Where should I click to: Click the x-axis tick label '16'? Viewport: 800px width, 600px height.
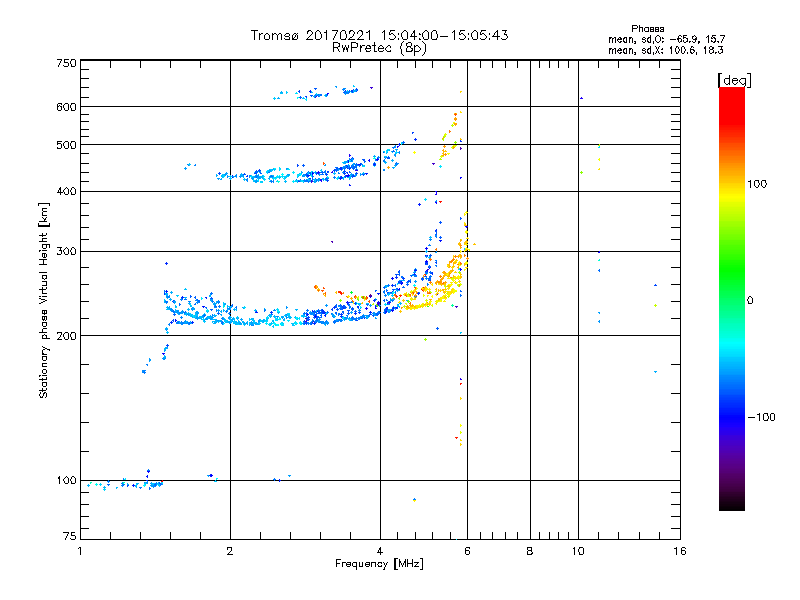680,551
